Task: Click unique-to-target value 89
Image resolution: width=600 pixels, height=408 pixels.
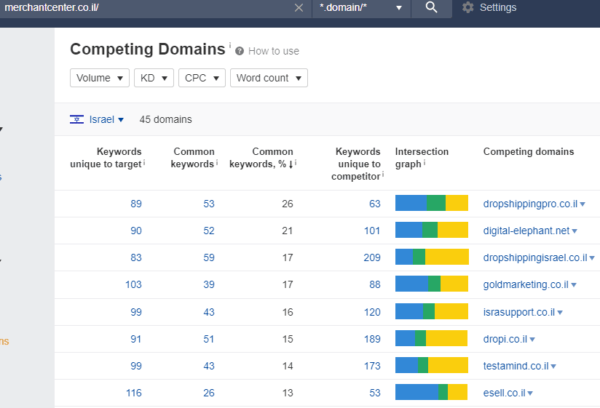Action: click(136, 204)
